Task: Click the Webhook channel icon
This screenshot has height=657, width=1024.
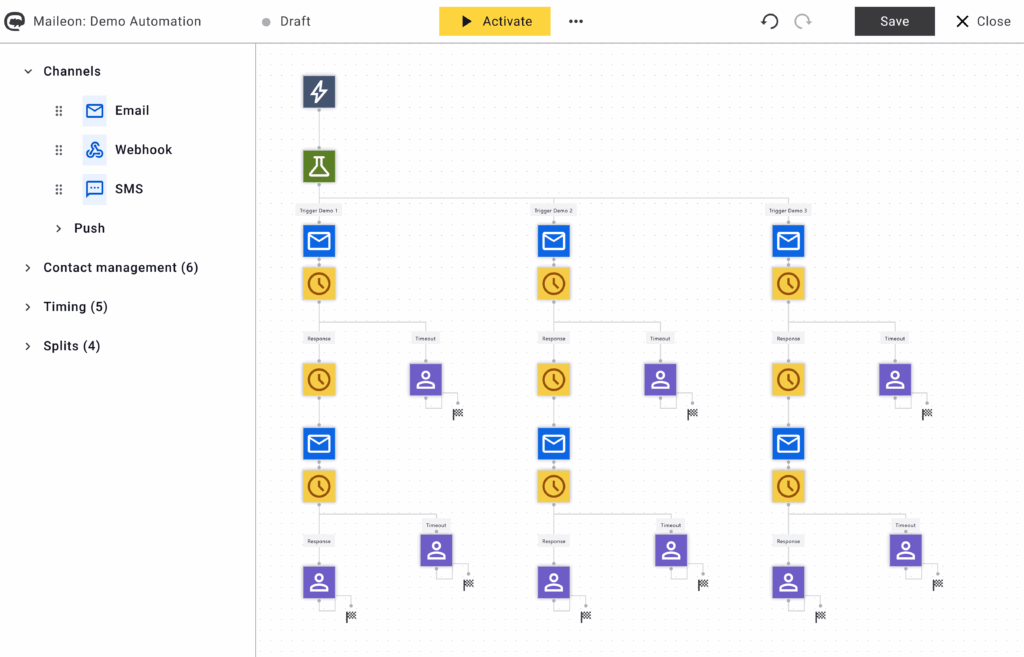Action: click(x=95, y=150)
